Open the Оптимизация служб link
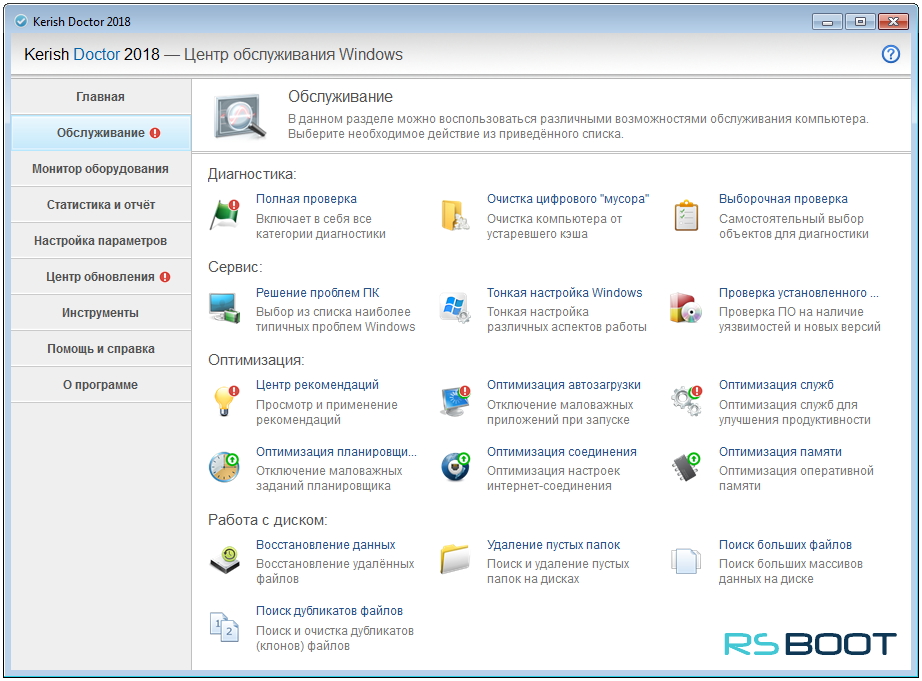922x681 pixels. pyautogui.click(x=776, y=385)
